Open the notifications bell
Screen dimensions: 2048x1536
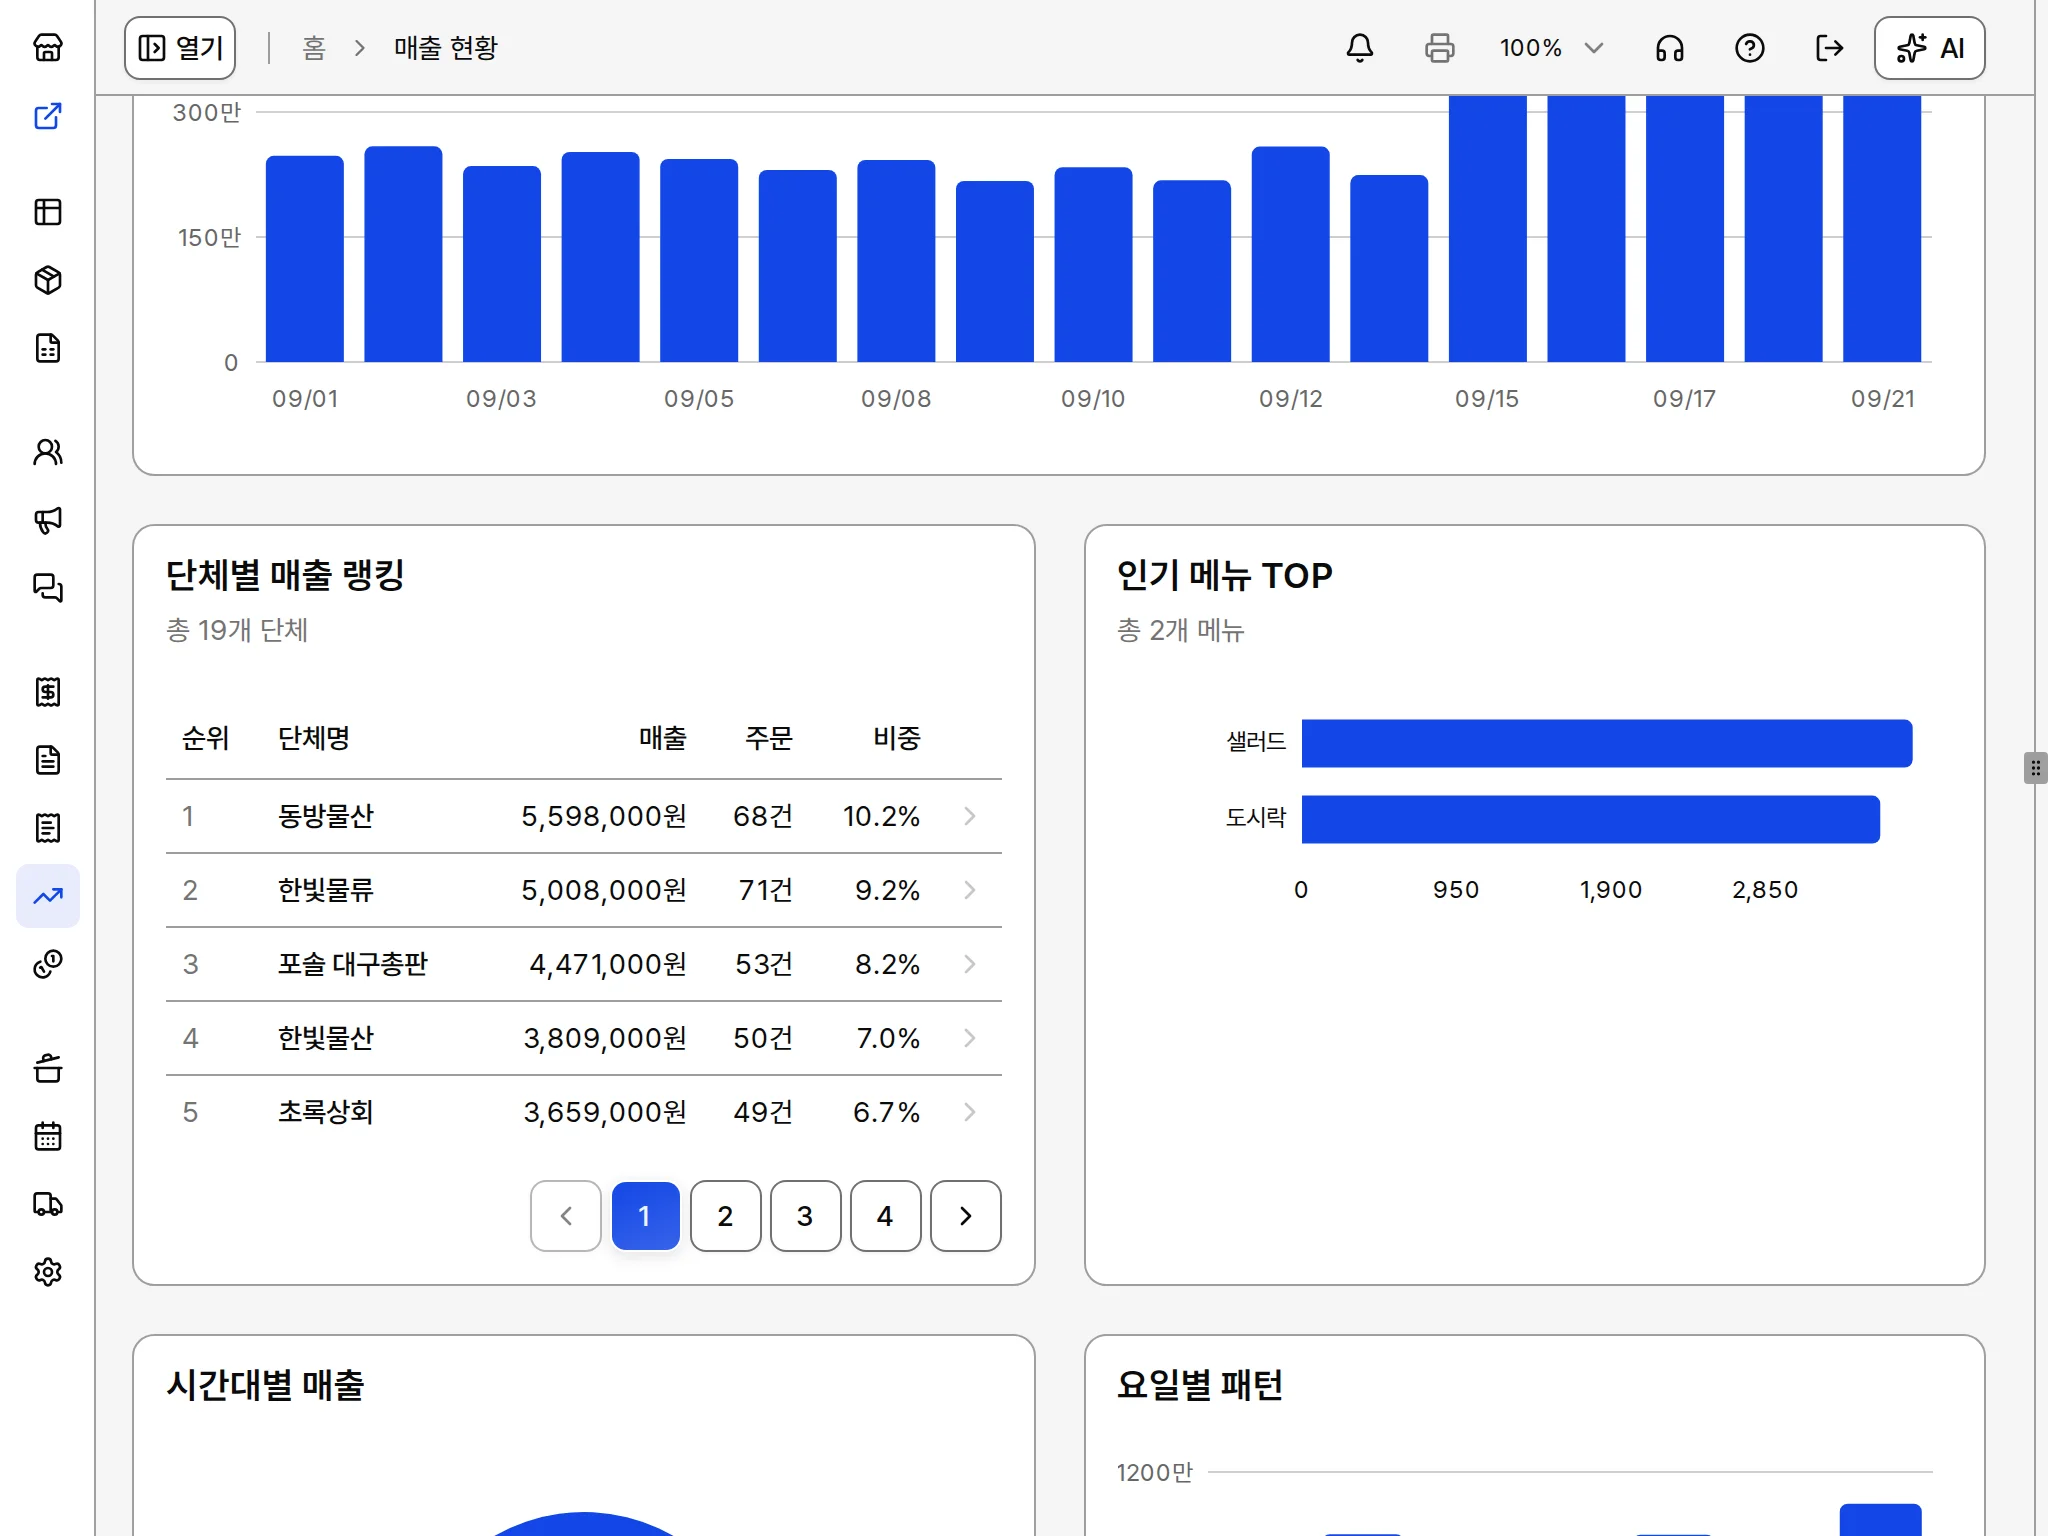1360,48
